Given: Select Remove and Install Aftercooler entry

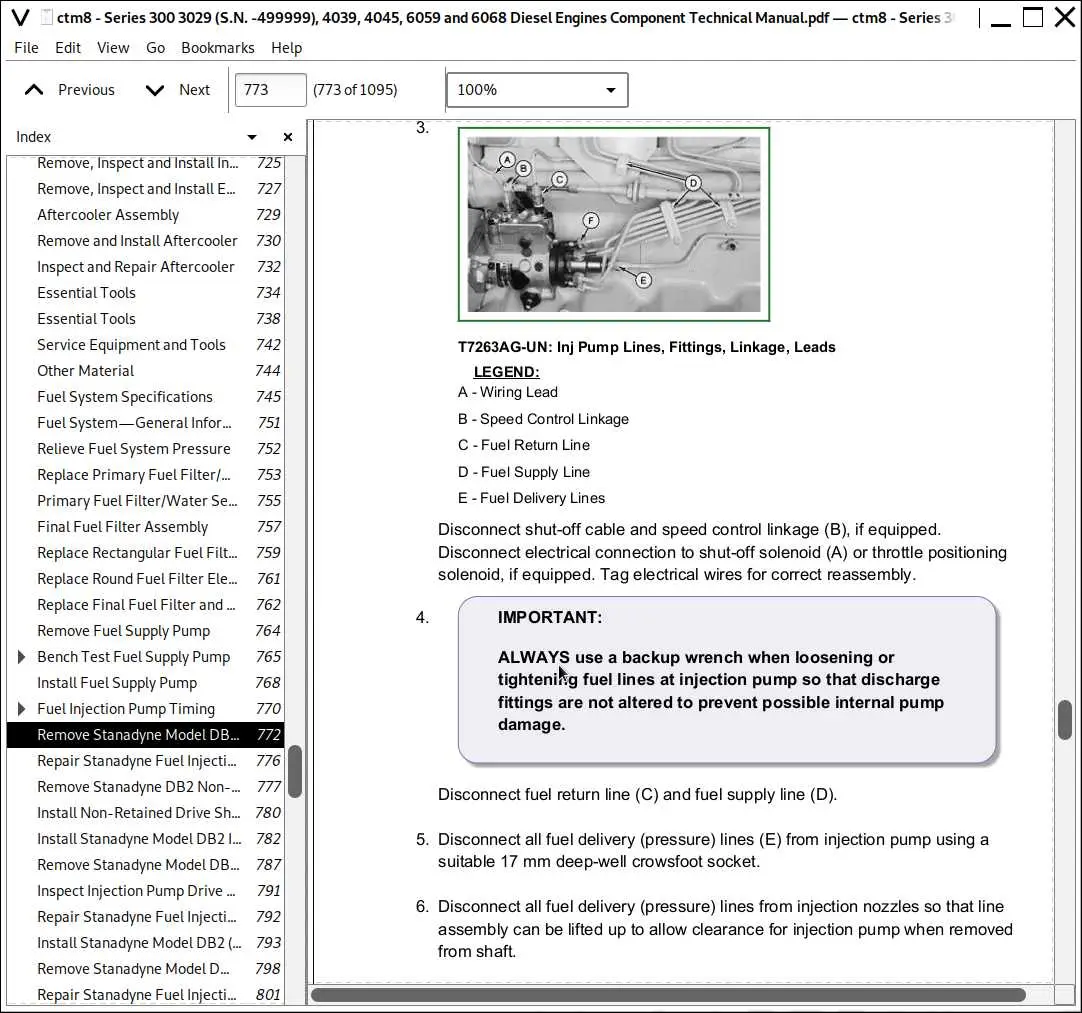Looking at the screenshot, I should coord(145,241).
